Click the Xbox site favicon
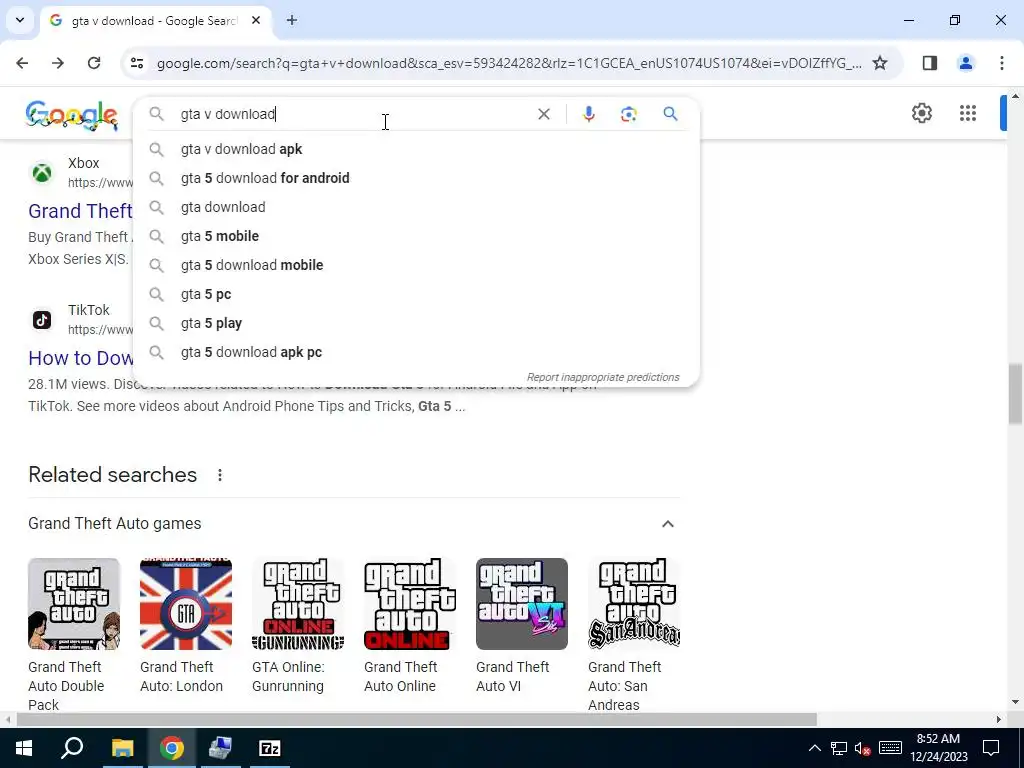This screenshot has width=1024, height=768. click(x=42, y=172)
